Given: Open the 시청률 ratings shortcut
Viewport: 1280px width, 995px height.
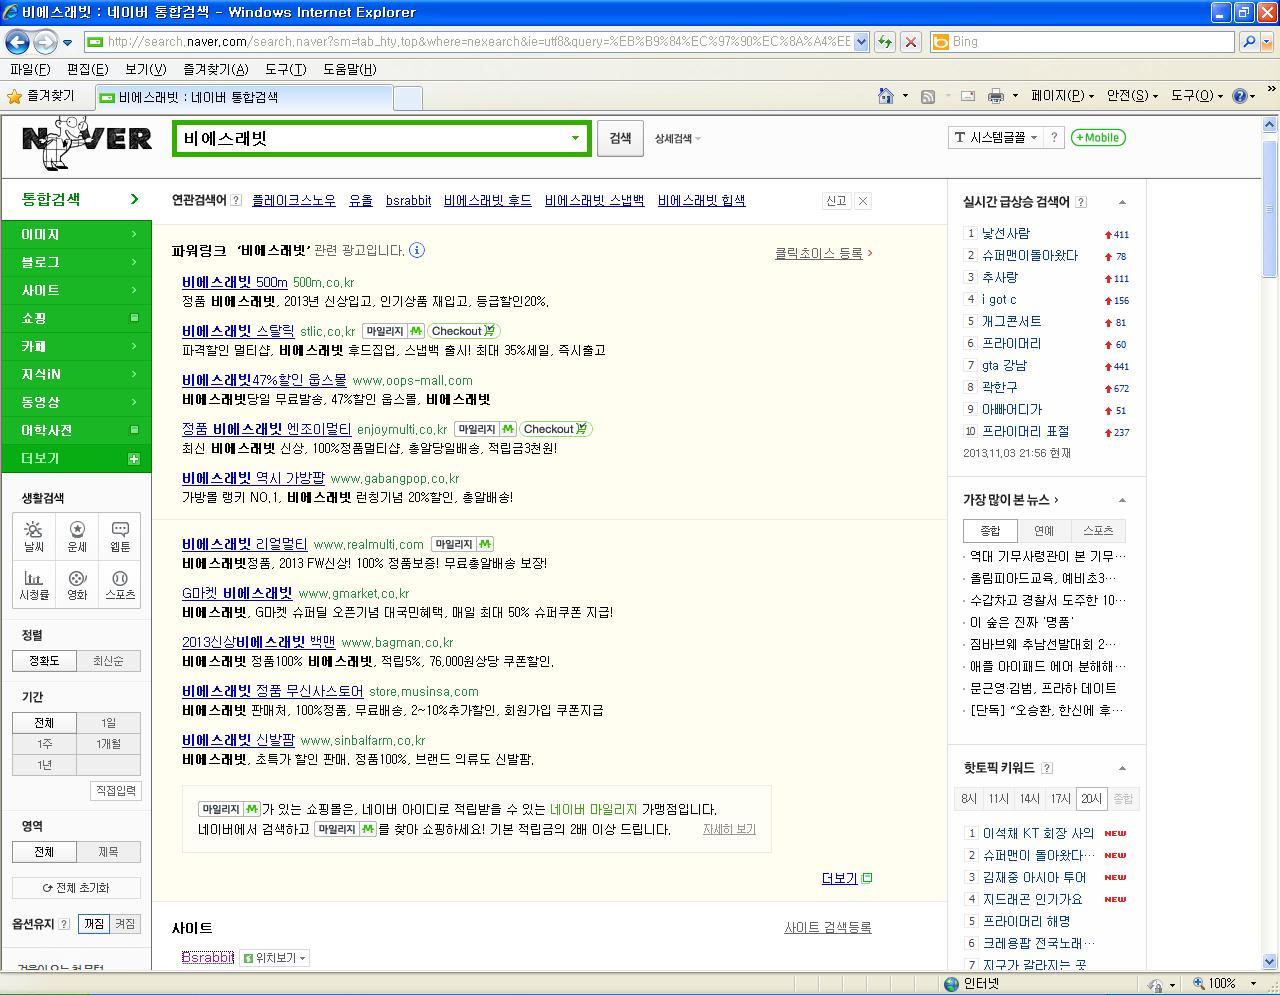Looking at the screenshot, I should [x=34, y=585].
